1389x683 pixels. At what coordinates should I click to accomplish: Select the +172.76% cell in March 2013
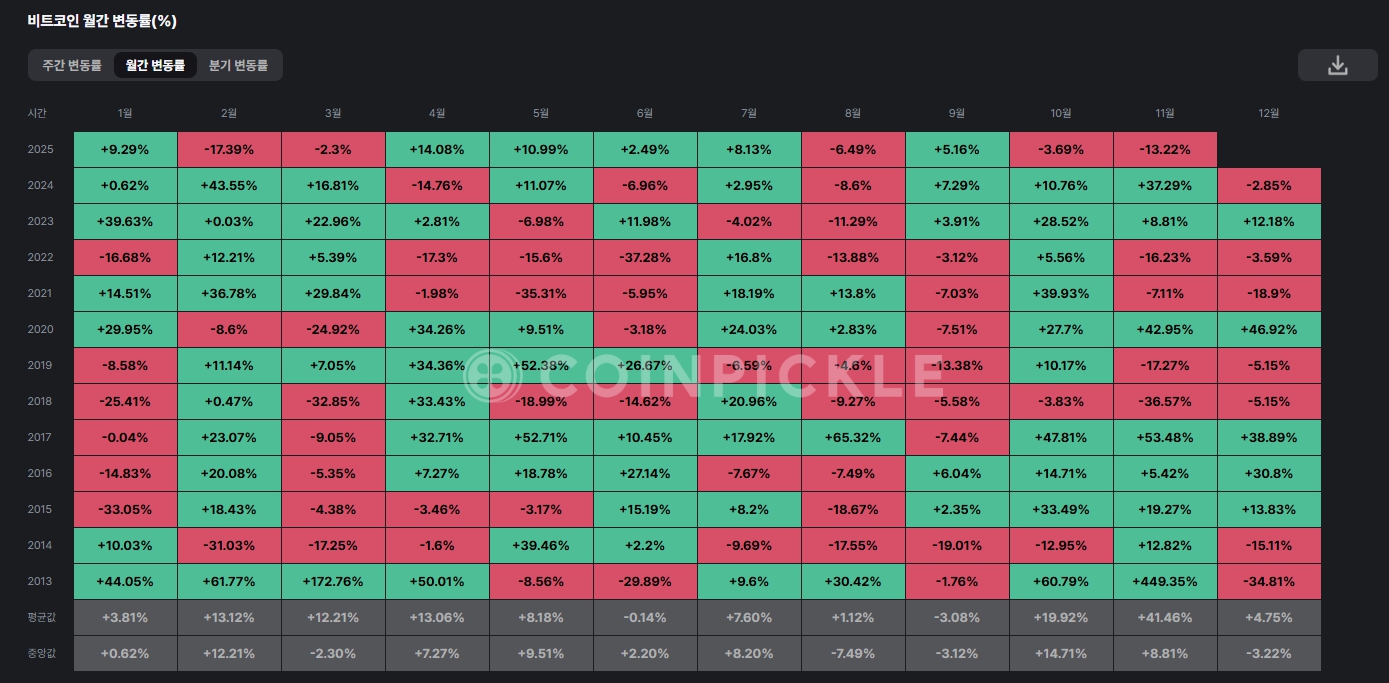click(x=333, y=582)
